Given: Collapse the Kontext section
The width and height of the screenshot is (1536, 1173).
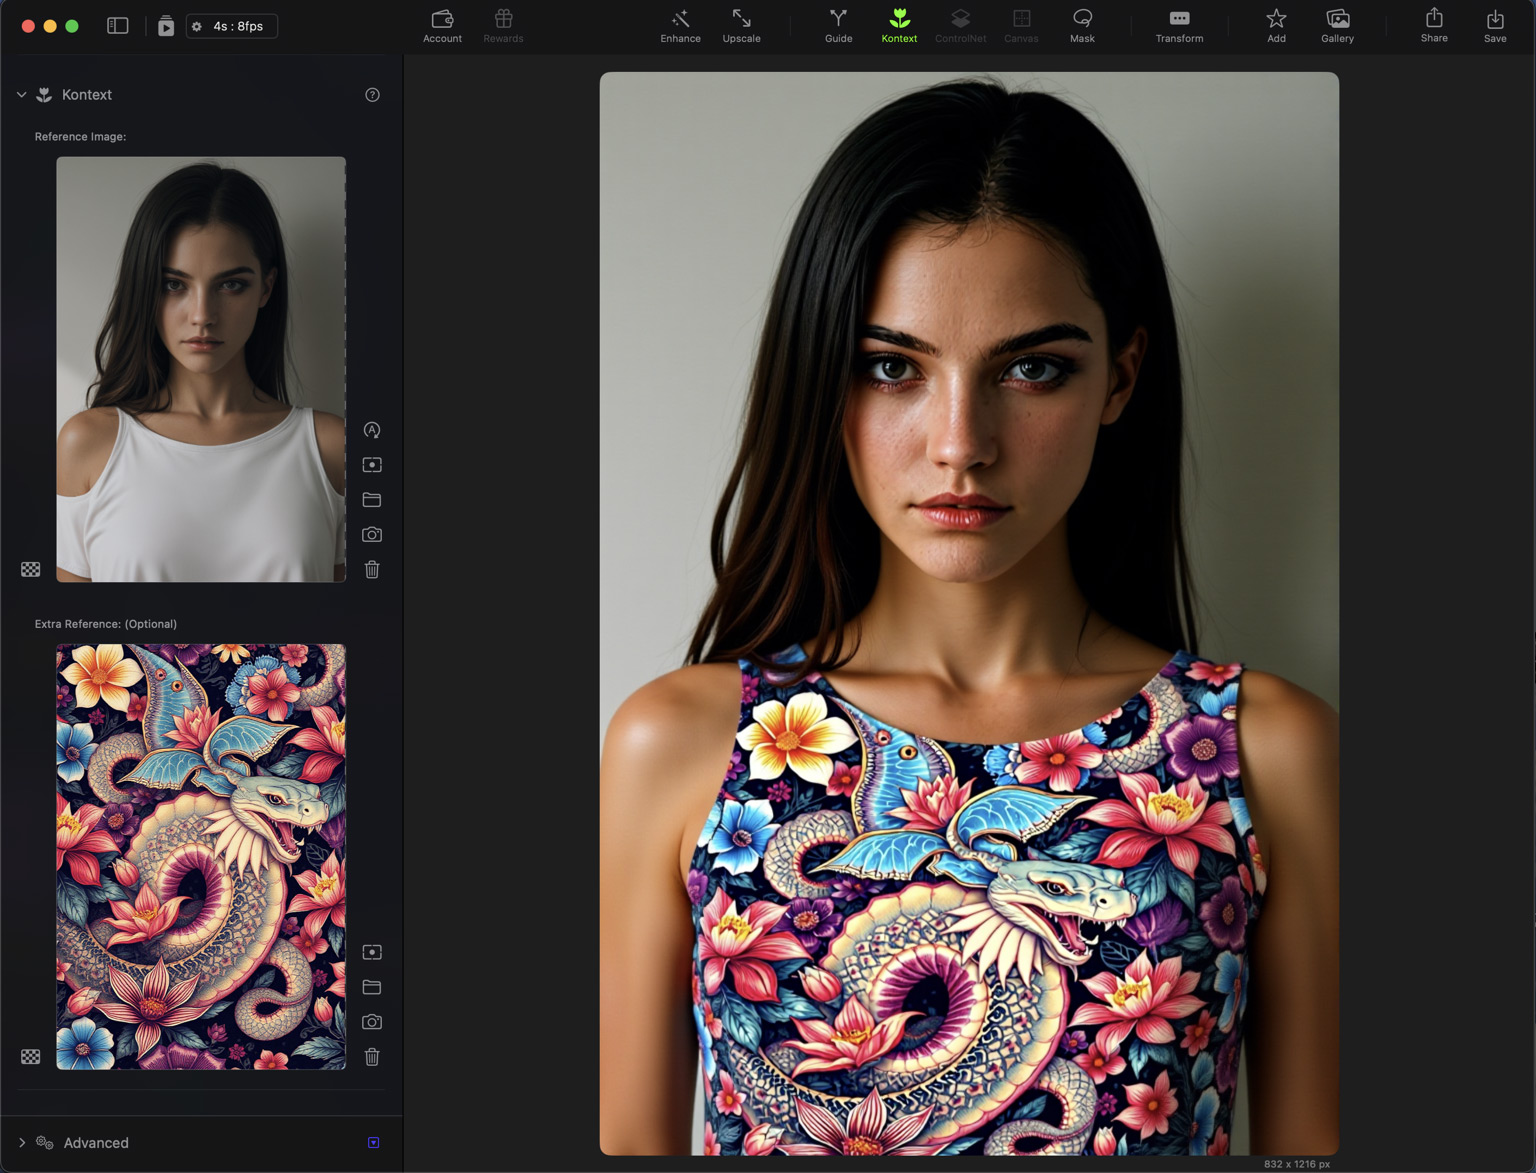Looking at the screenshot, I should click(21, 95).
